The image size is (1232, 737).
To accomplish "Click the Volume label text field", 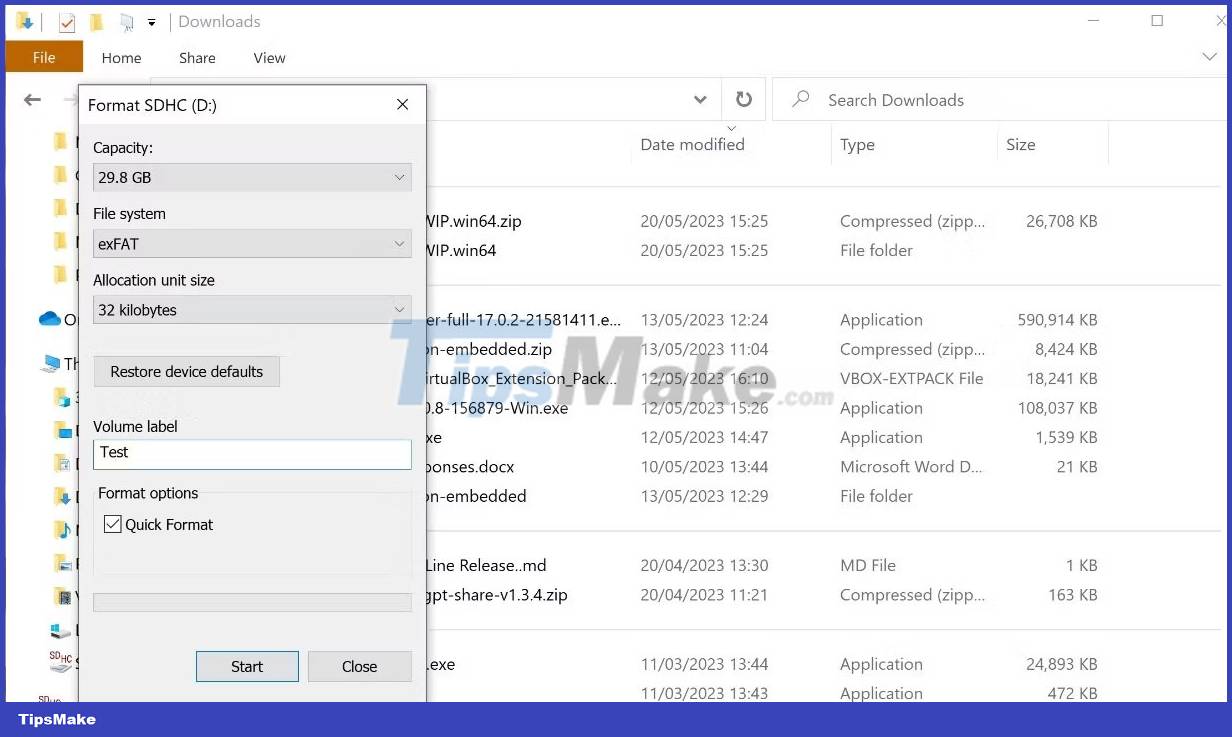I will click(252, 453).
